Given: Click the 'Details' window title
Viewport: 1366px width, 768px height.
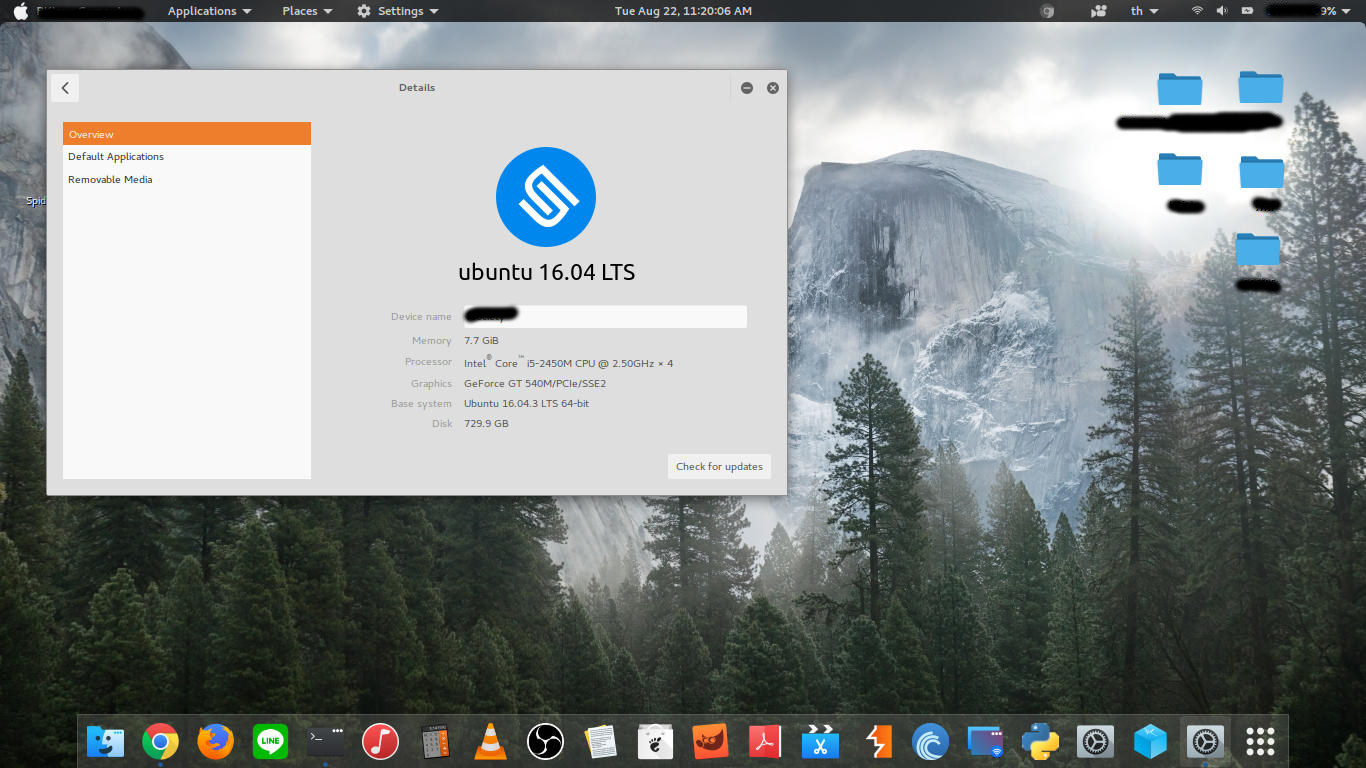Looking at the screenshot, I should pyautogui.click(x=417, y=88).
